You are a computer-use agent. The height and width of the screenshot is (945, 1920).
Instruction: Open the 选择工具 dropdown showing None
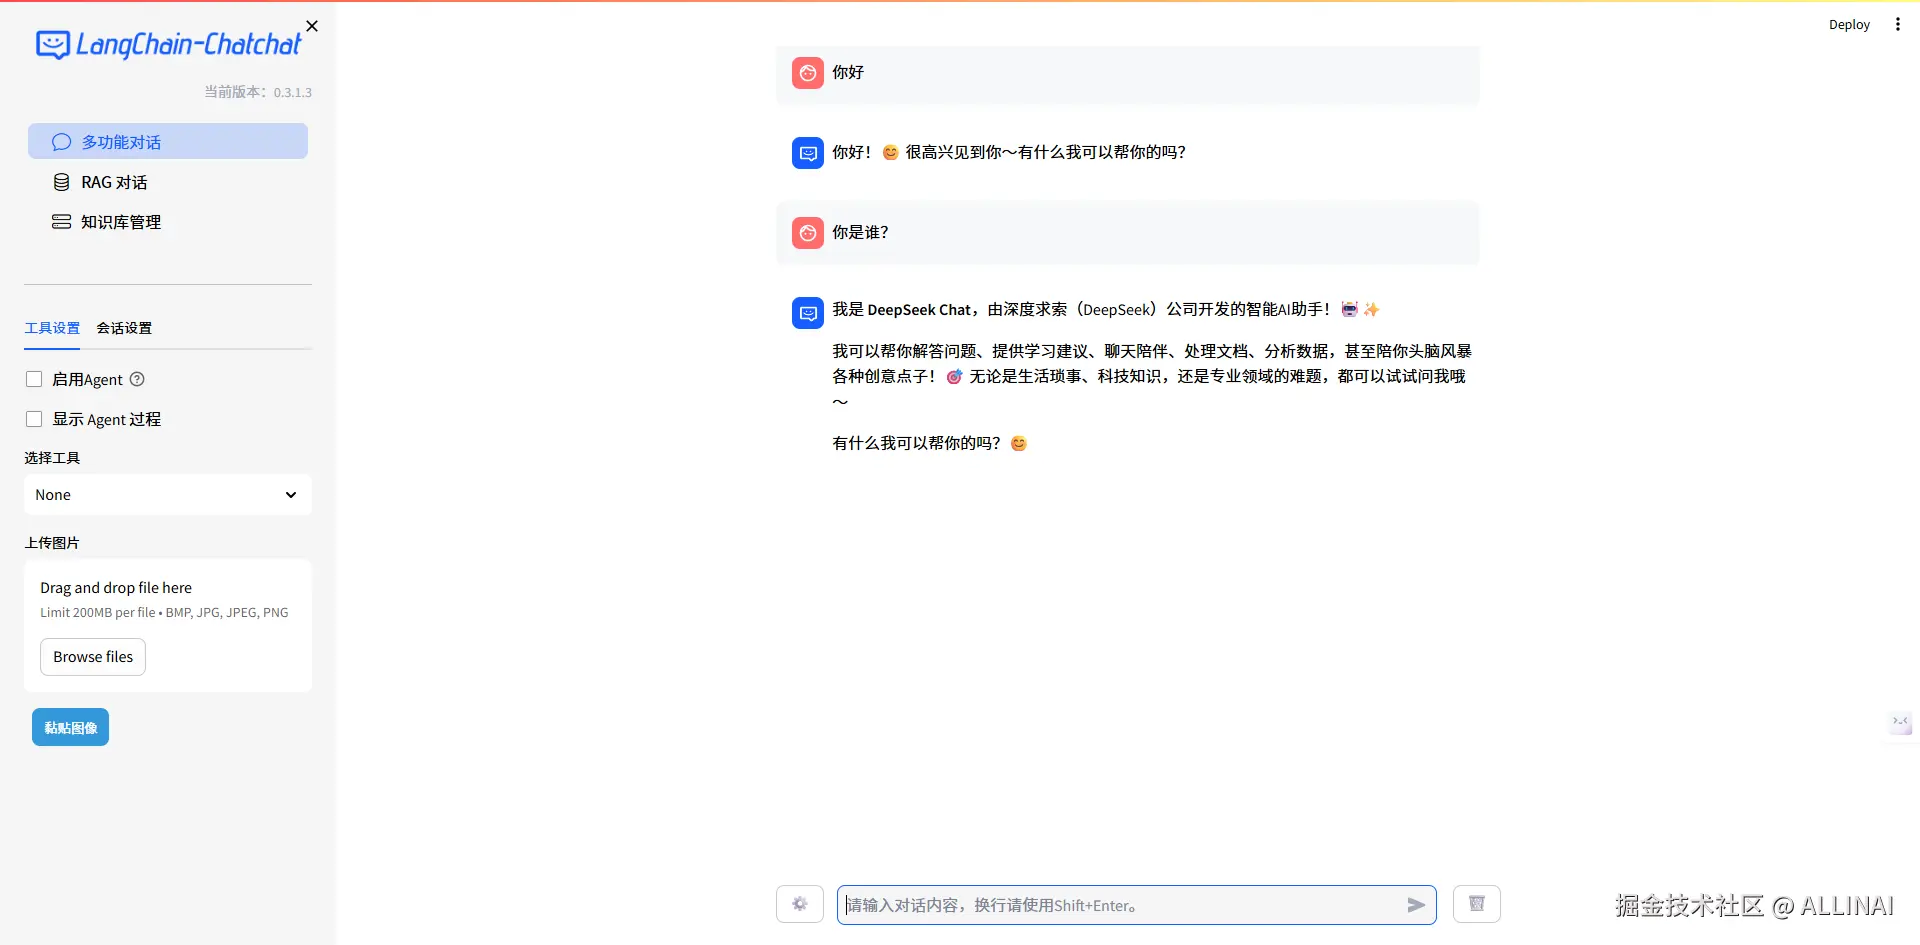(168, 495)
